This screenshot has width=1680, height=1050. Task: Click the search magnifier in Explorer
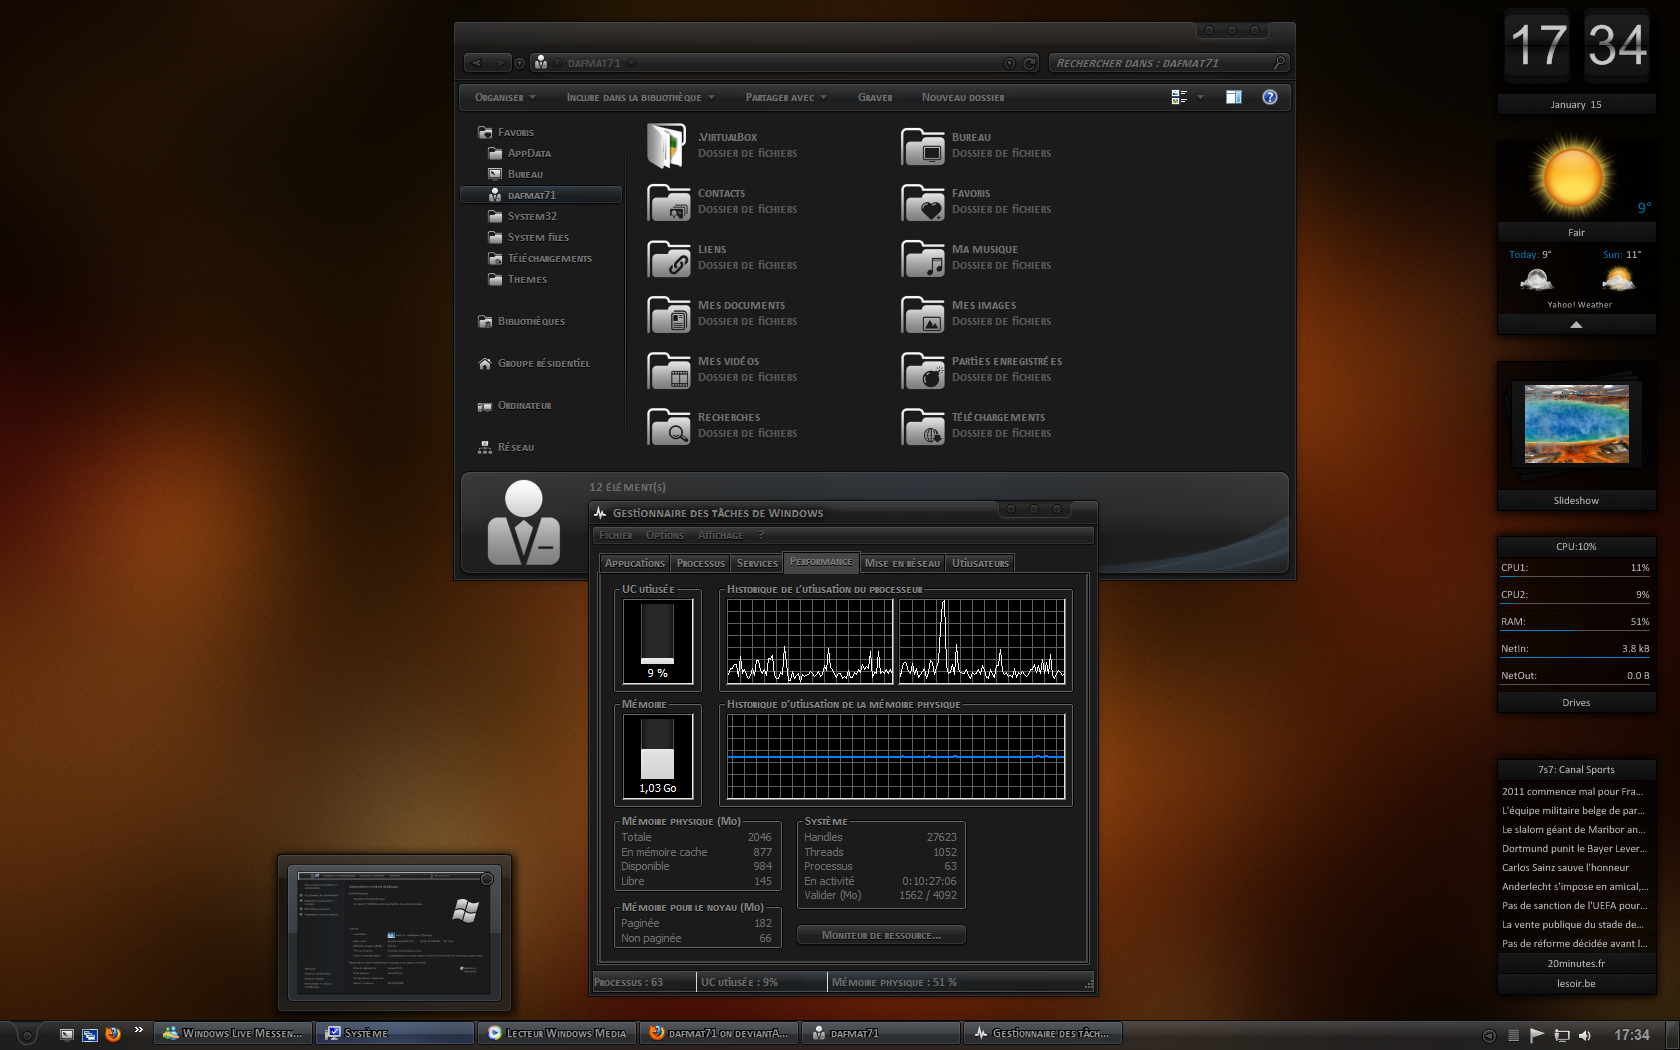1278,62
